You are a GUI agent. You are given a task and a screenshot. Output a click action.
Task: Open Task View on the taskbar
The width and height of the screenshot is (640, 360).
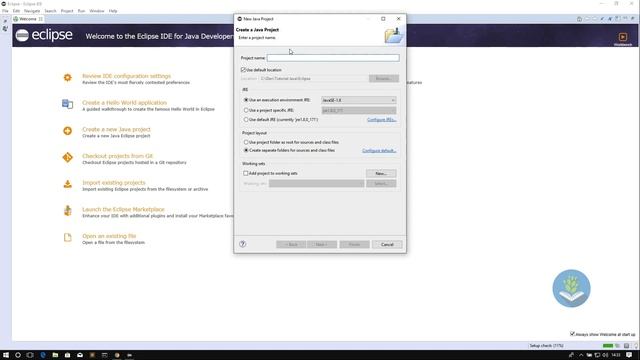pyautogui.click(x=30, y=355)
